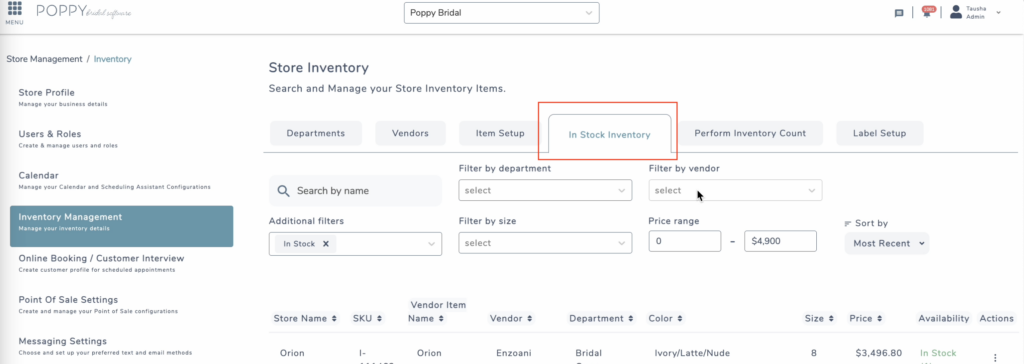Open the Label Setup tab
Screen dimensions: 1024x364
pos(880,133)
